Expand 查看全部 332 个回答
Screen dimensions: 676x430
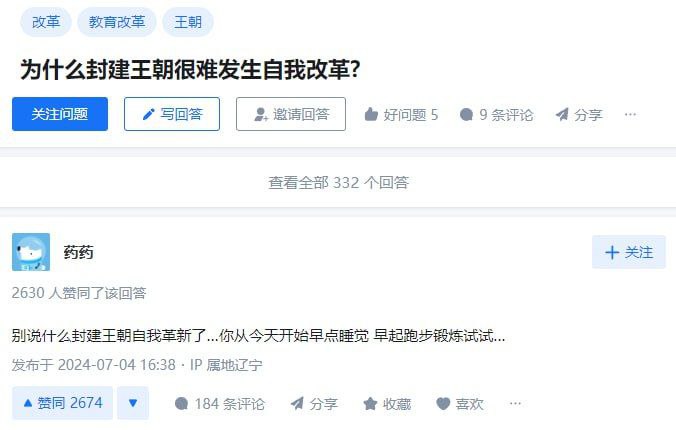point(338,182)
